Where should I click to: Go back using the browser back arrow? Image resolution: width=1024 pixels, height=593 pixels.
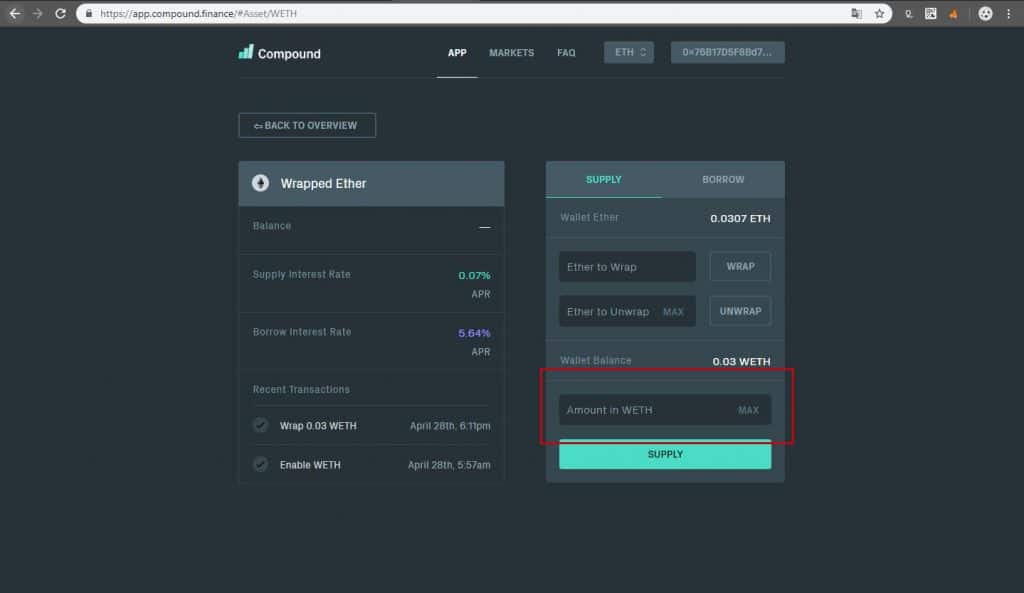(x=14, y=13)
